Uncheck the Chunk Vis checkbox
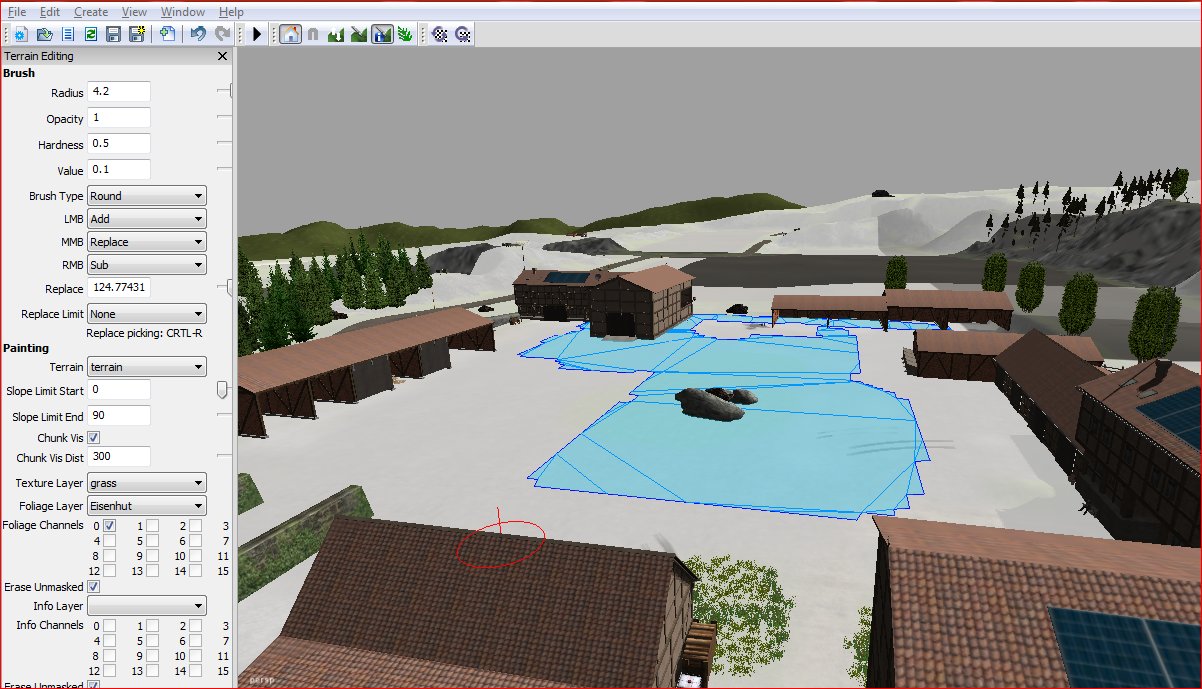Screen dimensions: 1202x689 pos(94,438)
